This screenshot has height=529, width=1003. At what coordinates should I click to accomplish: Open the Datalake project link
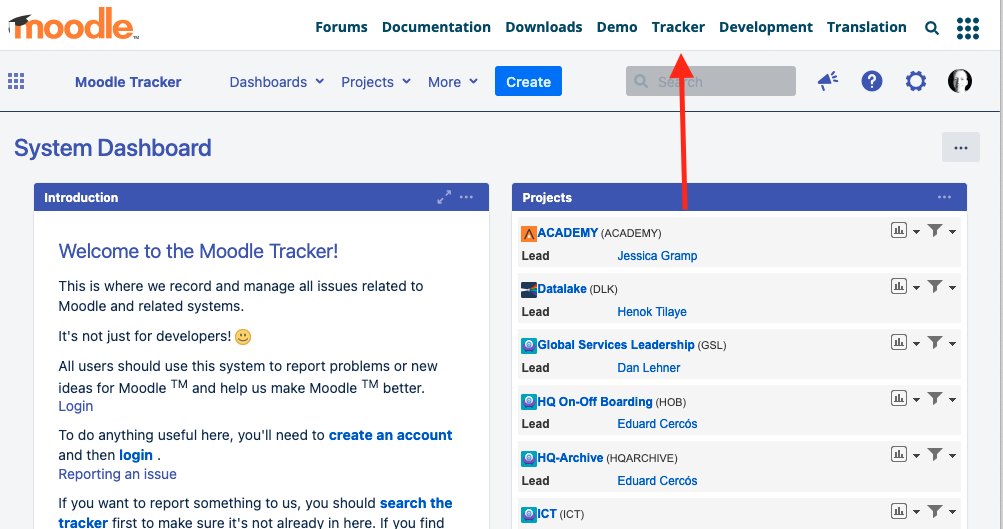pyautogui.click(x=562, y=289)
